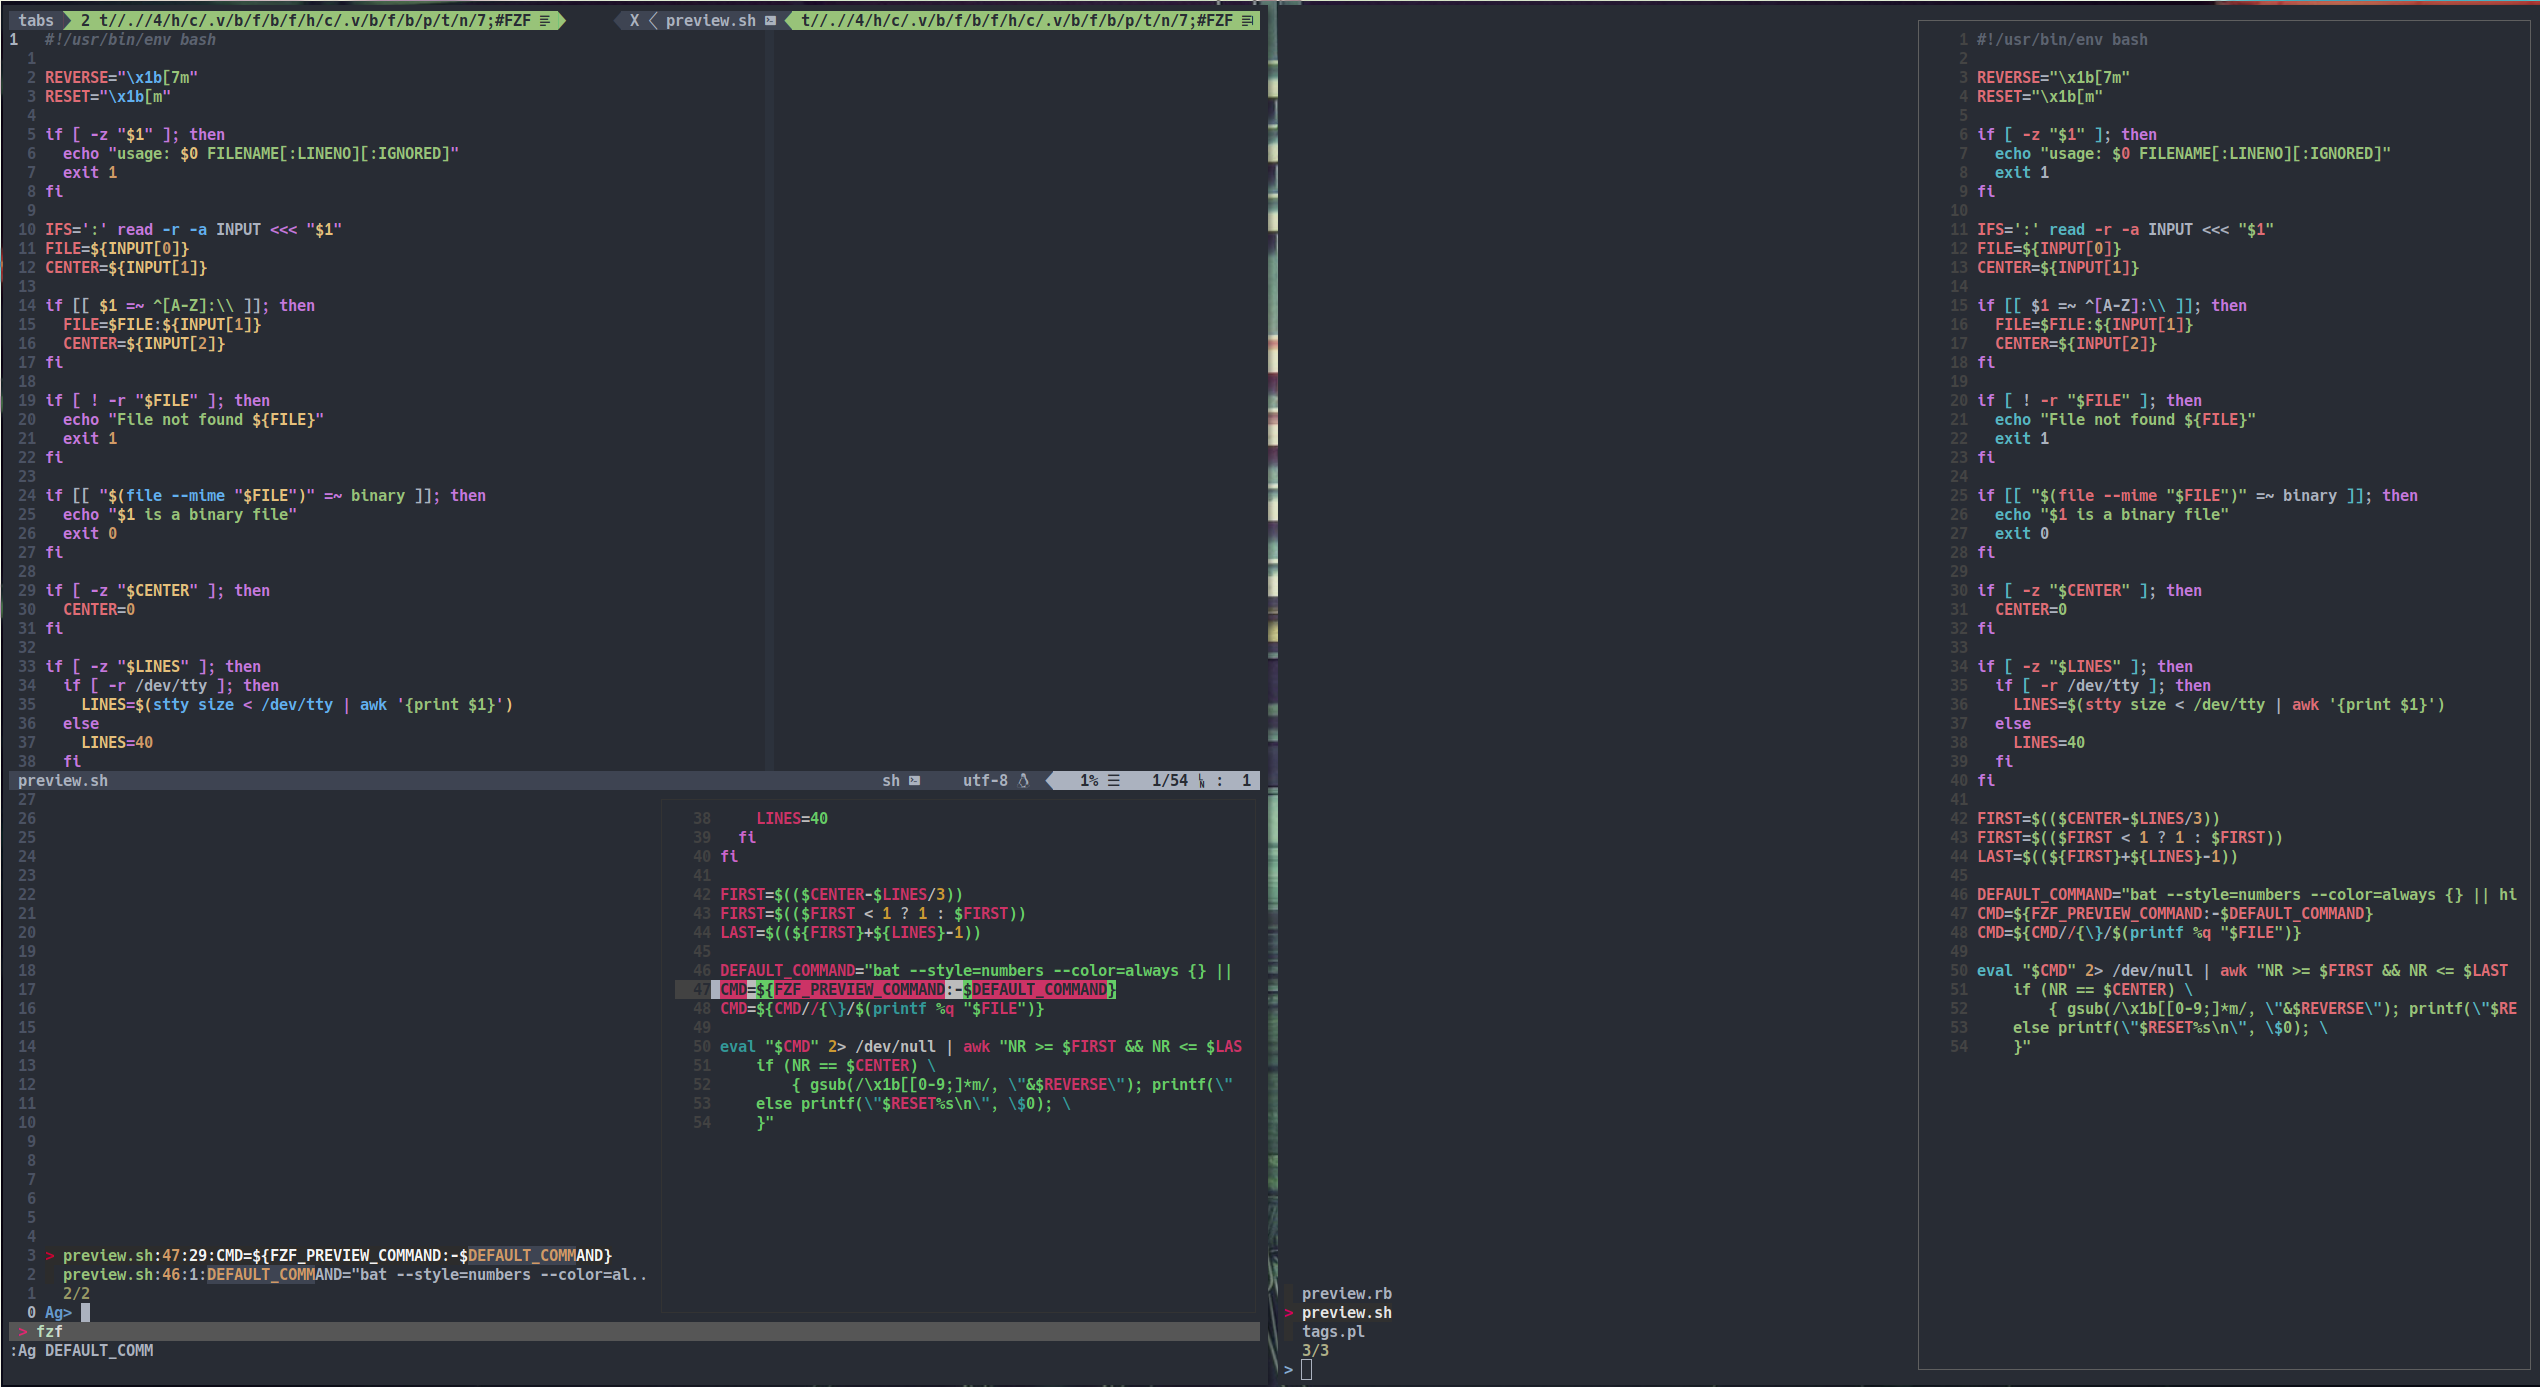The height and width of the screenshot is (1387, 2540).
Task: Click the modified icon beside preview.sh tab label
Action: [770, 20]
